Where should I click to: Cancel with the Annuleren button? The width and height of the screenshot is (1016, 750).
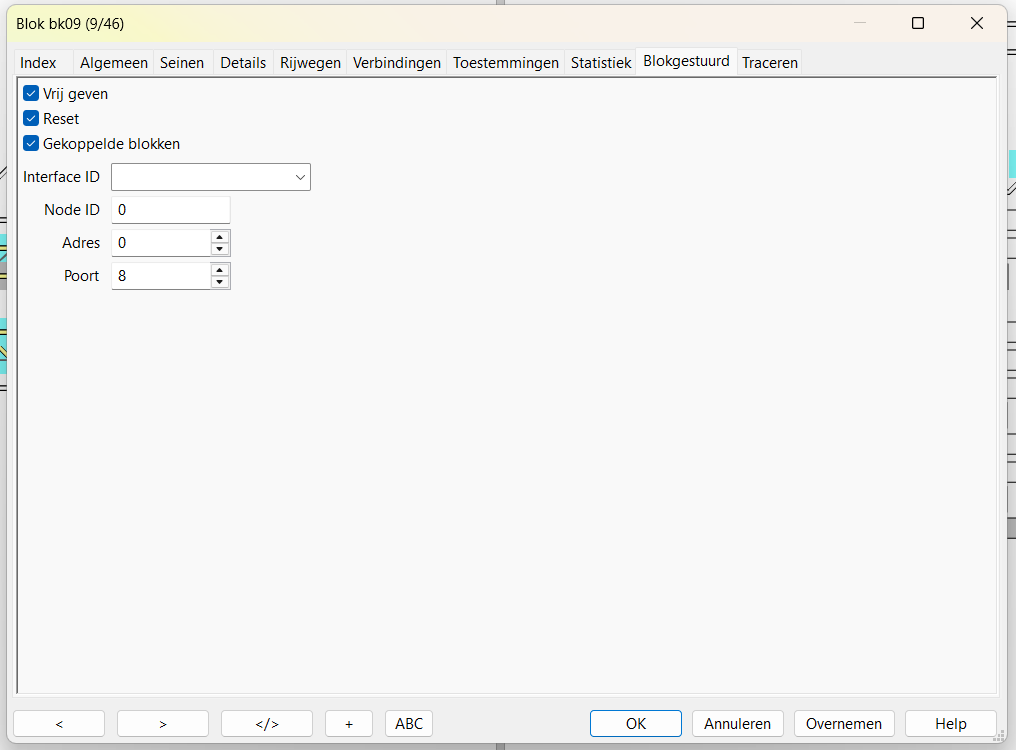pyautogui.click(x=737, y=724)
